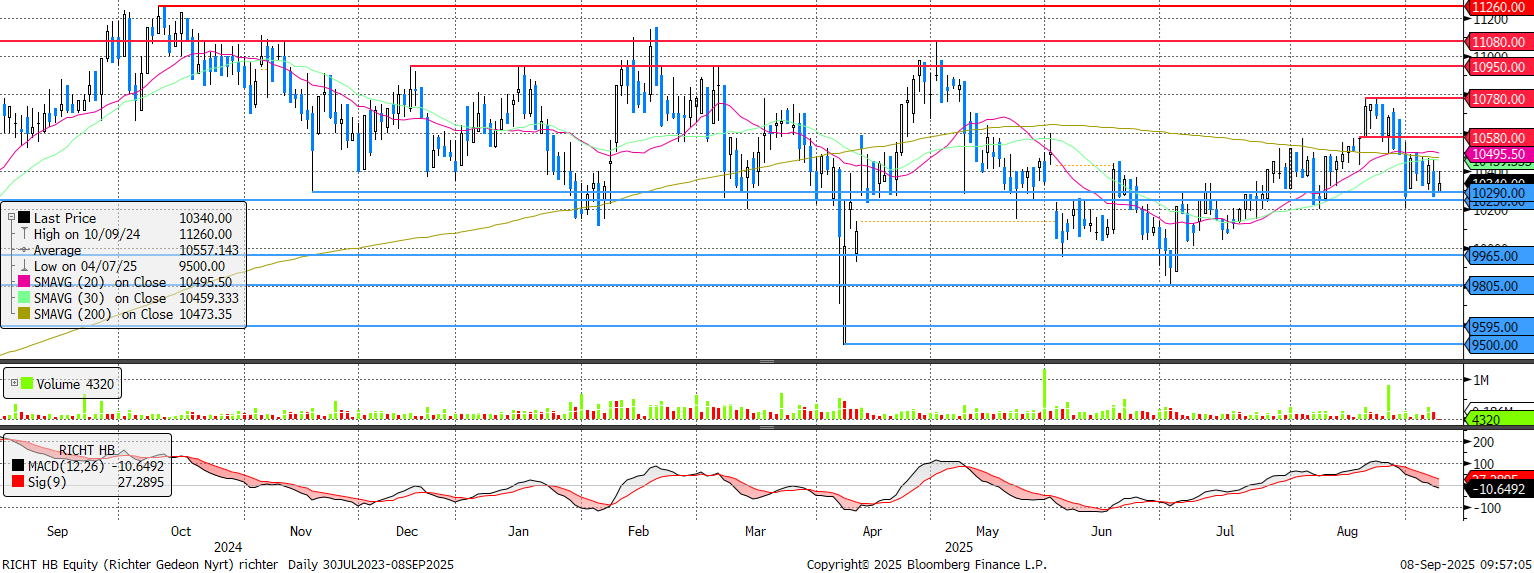
Task: Click the Average value 10557.143
Action: coord(209,250)
